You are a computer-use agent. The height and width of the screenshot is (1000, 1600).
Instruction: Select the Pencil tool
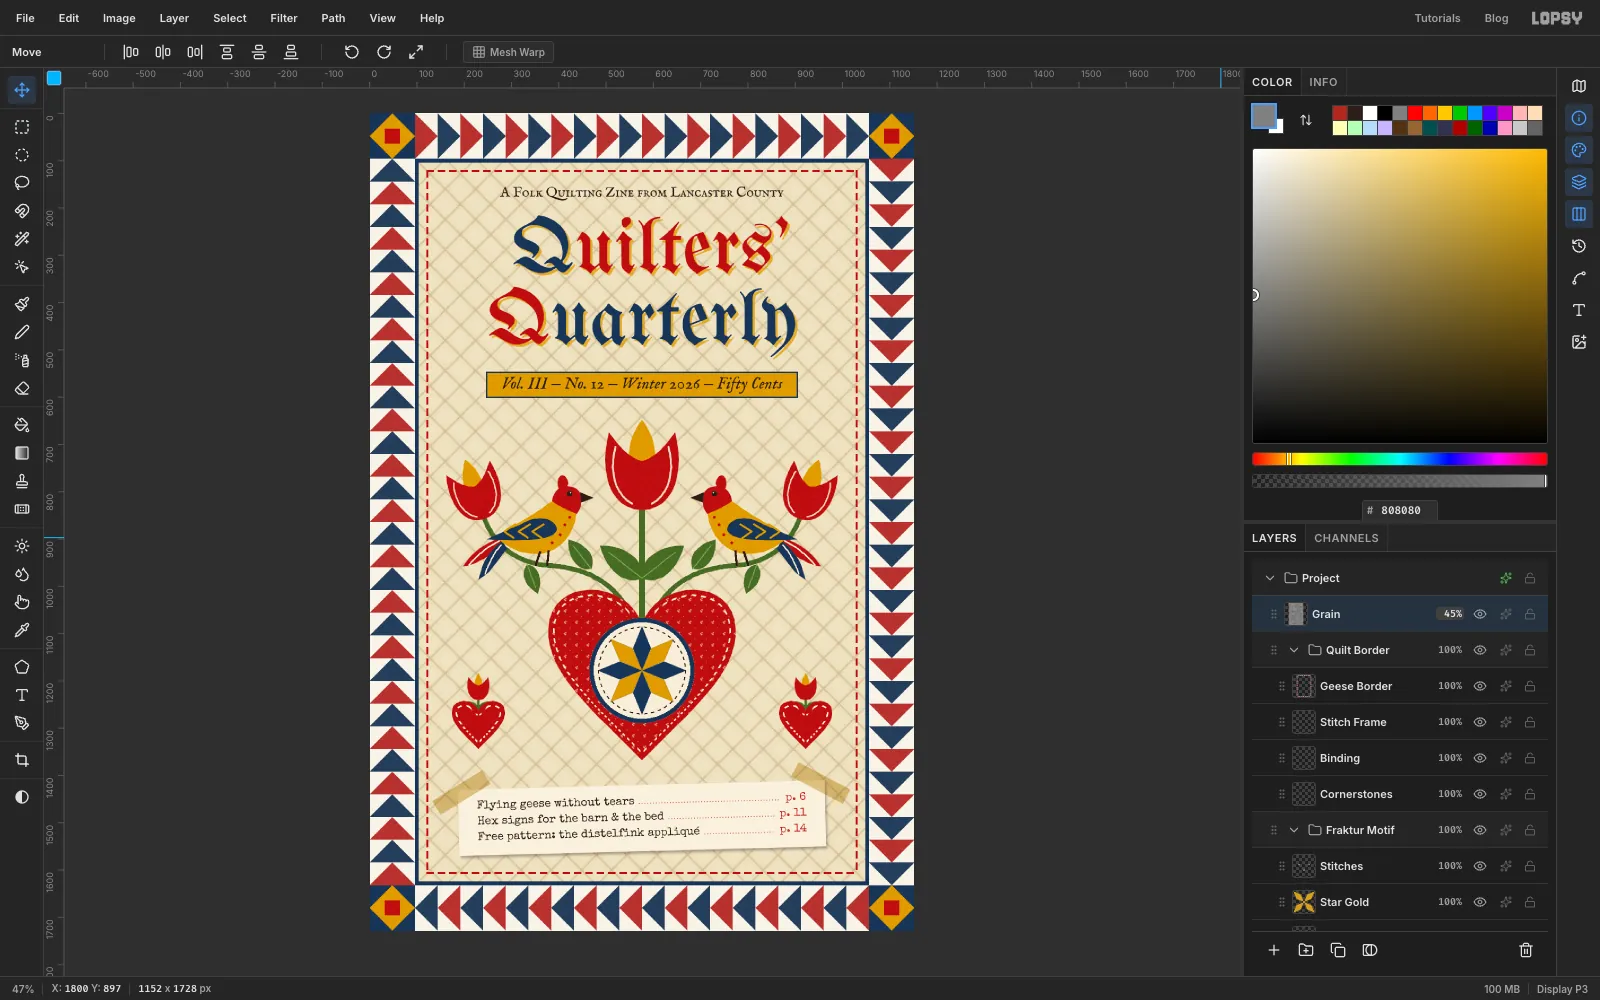21,332
